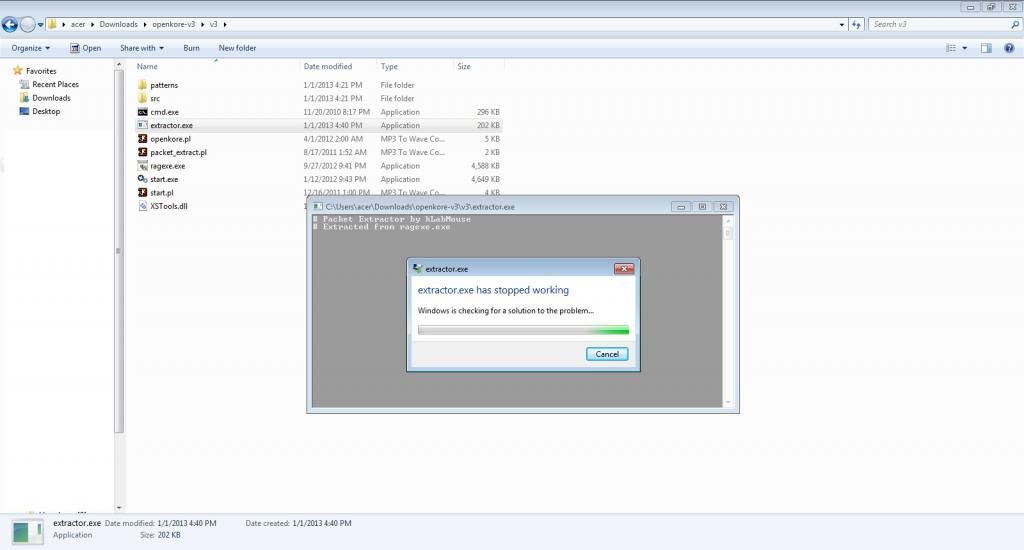Minimize the console window
Screen dimensions: 1024x550
680,206
